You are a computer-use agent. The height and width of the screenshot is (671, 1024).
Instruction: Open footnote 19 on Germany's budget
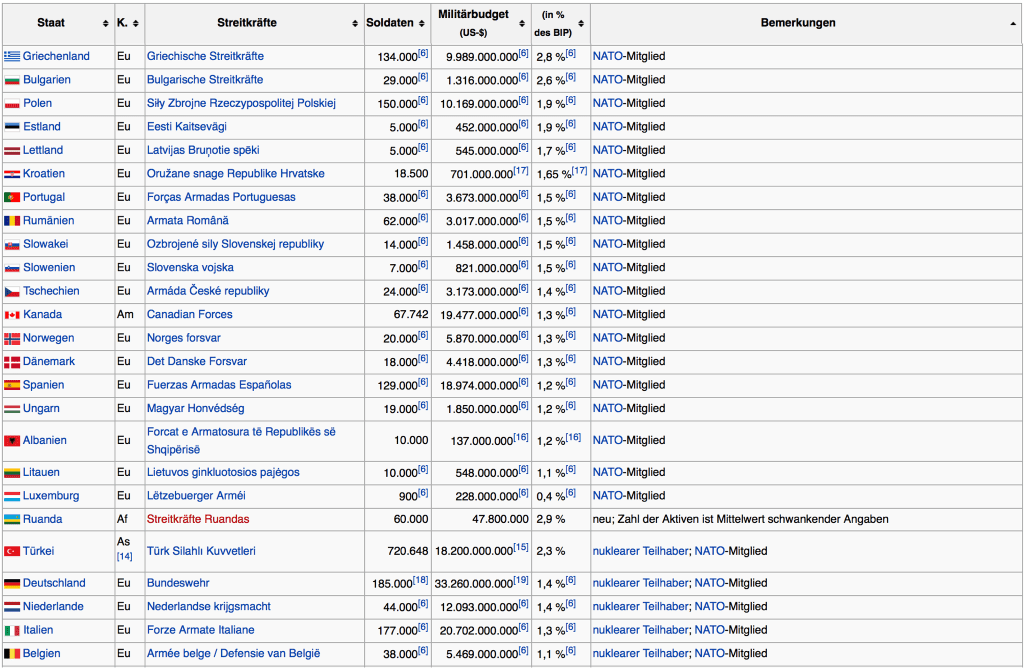click(x=522, y=579)
